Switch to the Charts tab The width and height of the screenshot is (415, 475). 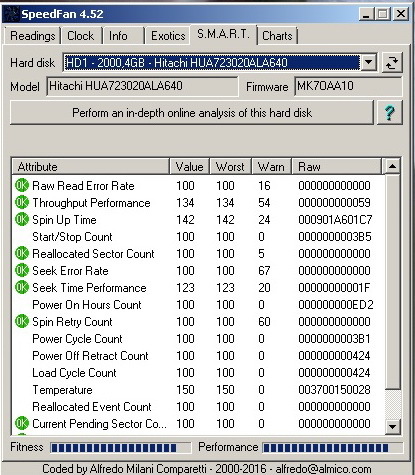(277, 36)
